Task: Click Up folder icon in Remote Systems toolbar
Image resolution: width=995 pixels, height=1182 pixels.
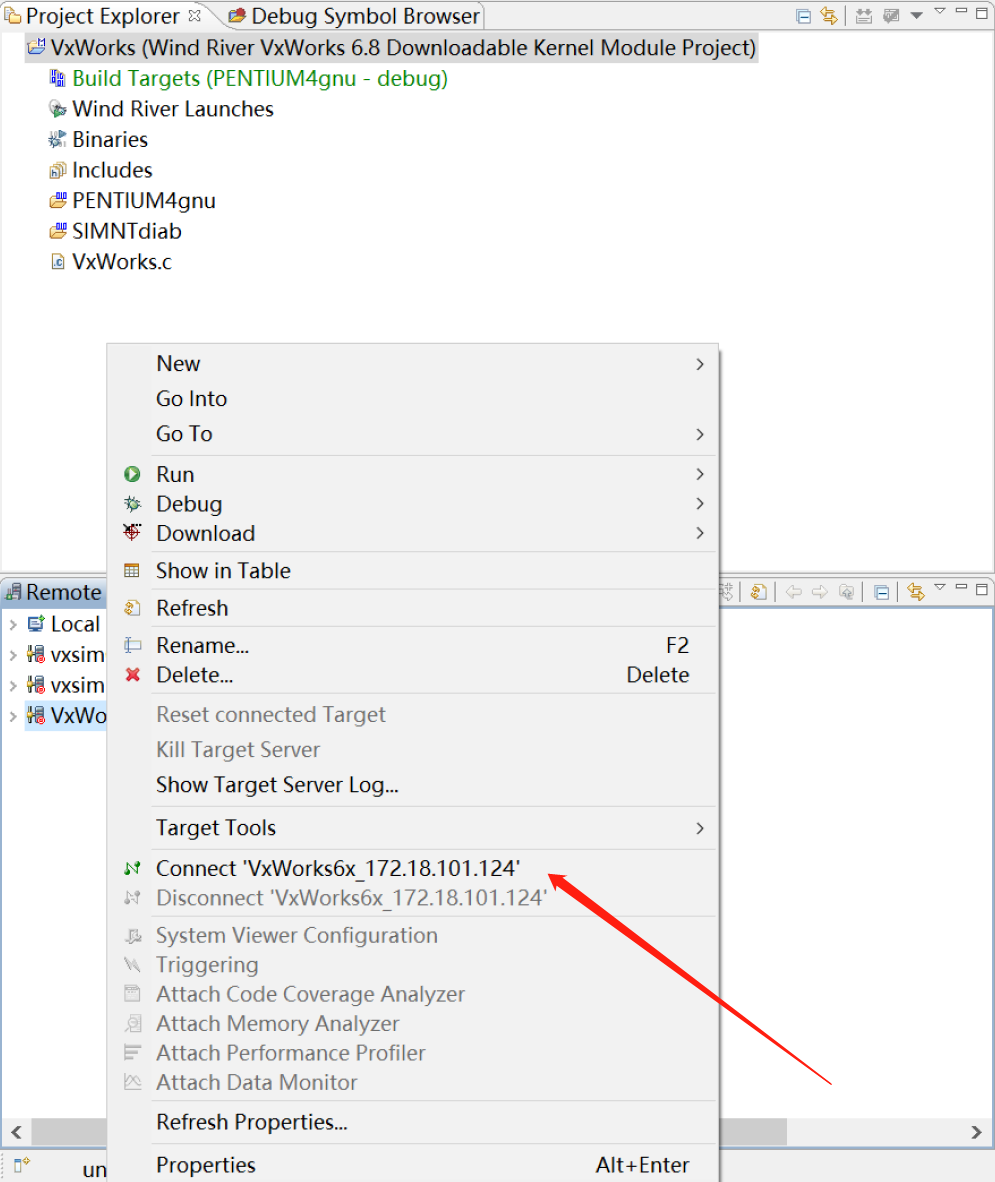Action: pos(847,592)
